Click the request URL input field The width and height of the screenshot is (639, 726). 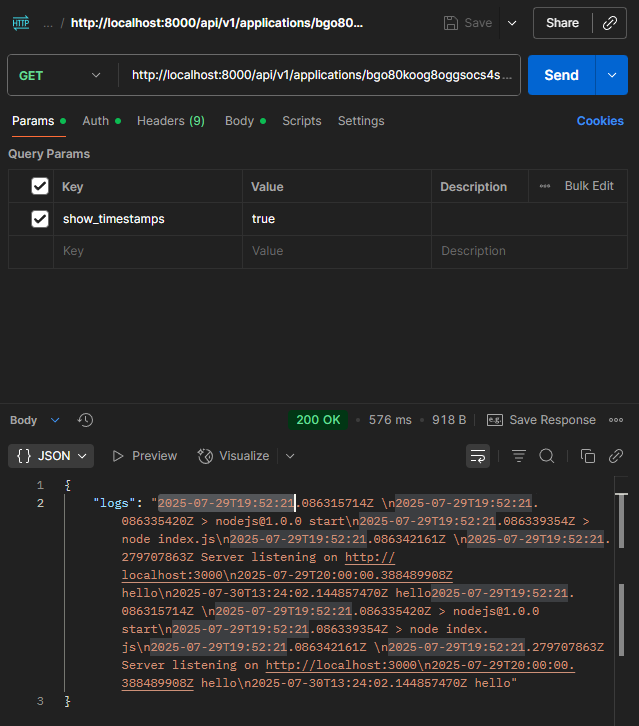(x=320, y=75)
